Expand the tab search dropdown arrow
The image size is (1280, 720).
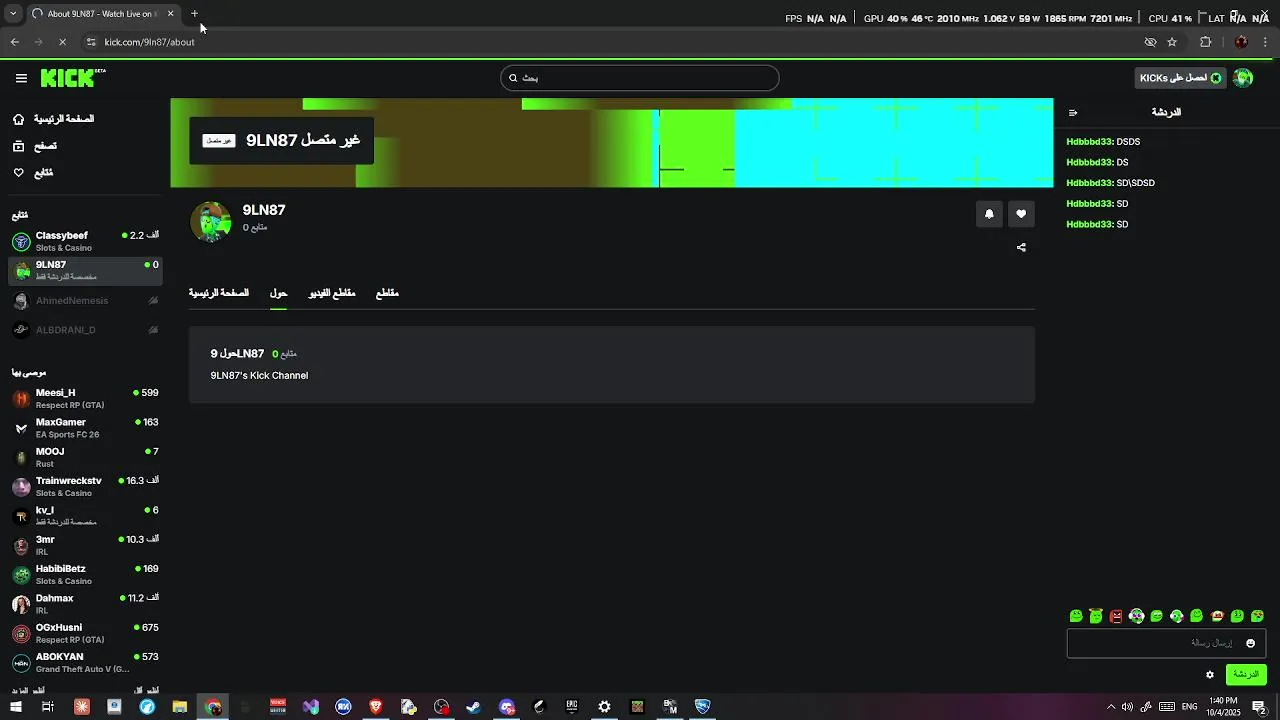click(13, 14)
